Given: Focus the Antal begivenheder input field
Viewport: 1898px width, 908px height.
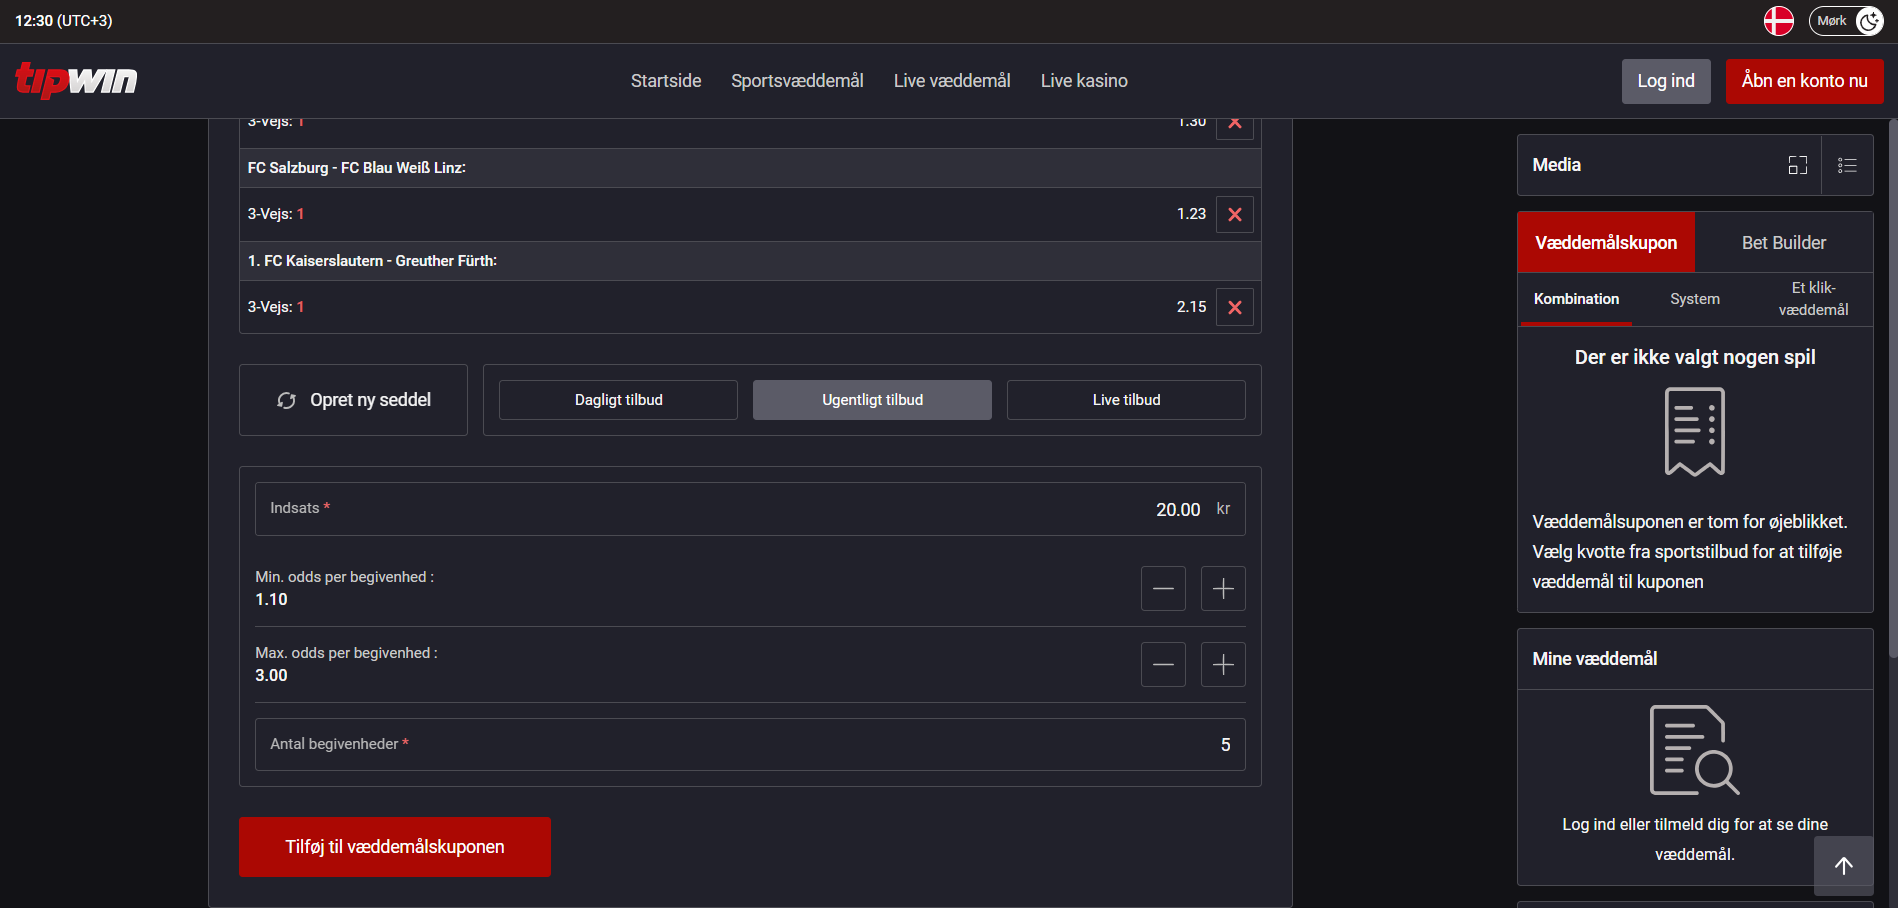Looking at the screenshot, I should pyautogui.click(x=750, y=744).
